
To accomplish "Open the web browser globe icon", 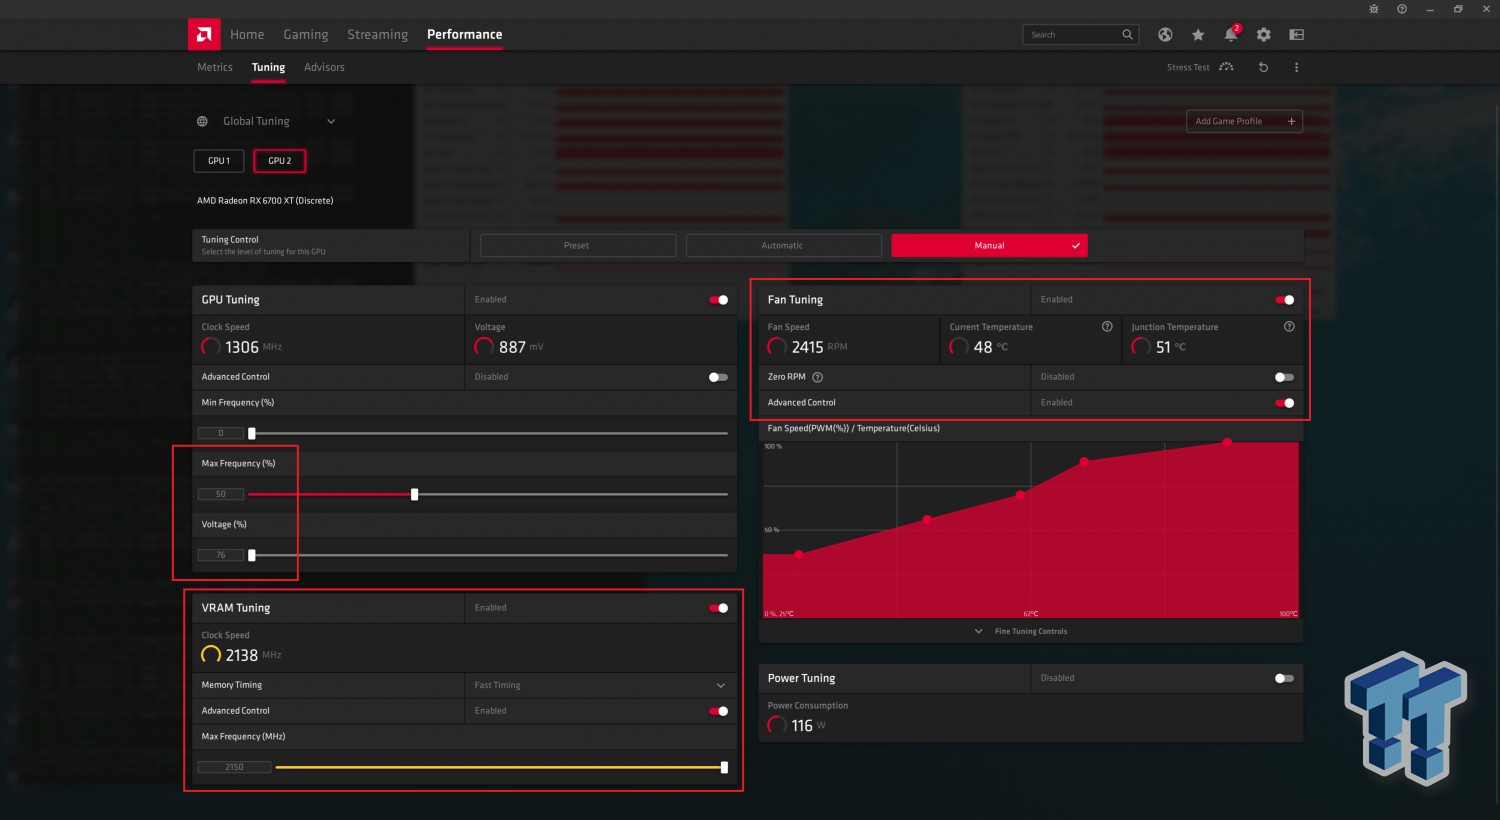I will pos(1165,35).
